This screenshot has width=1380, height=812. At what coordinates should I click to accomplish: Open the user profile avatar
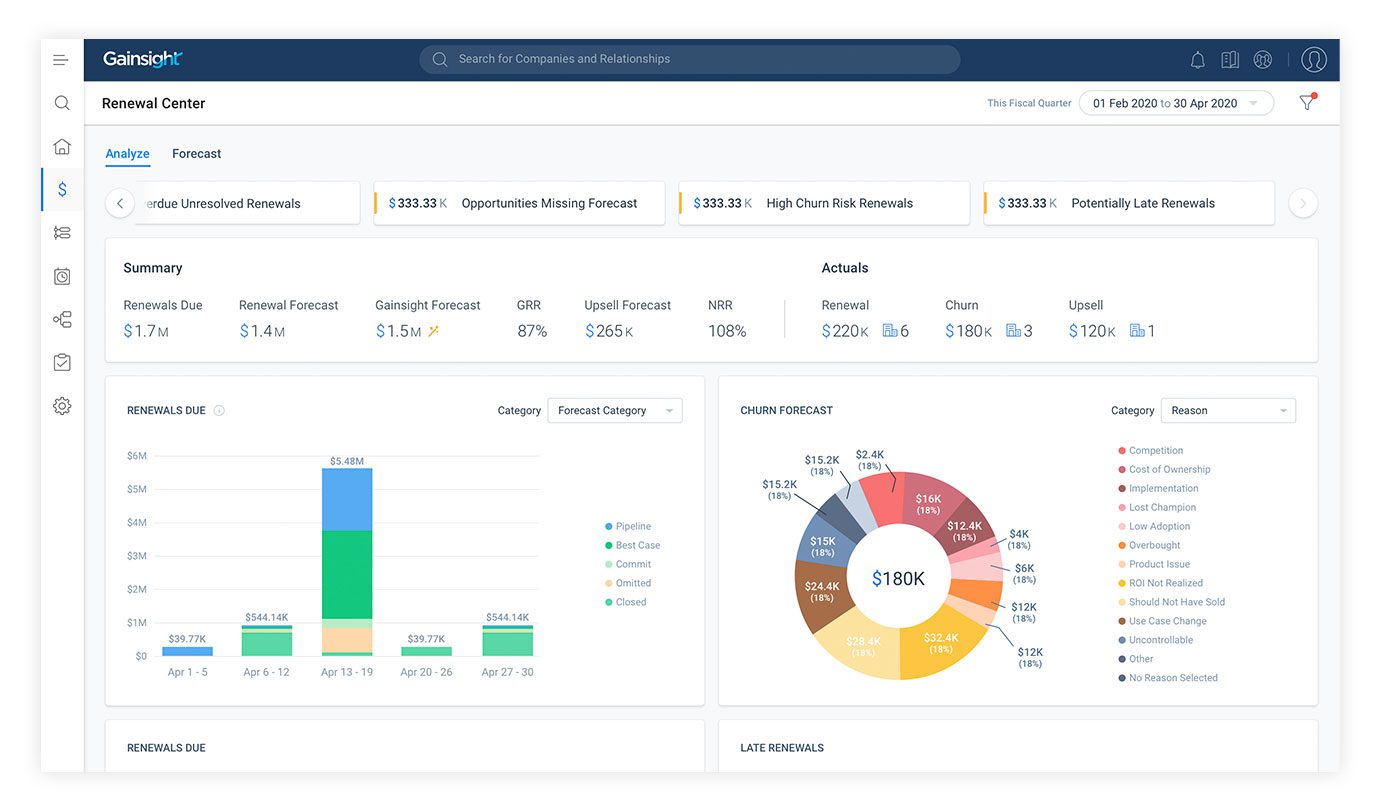tap(1313, 60)
